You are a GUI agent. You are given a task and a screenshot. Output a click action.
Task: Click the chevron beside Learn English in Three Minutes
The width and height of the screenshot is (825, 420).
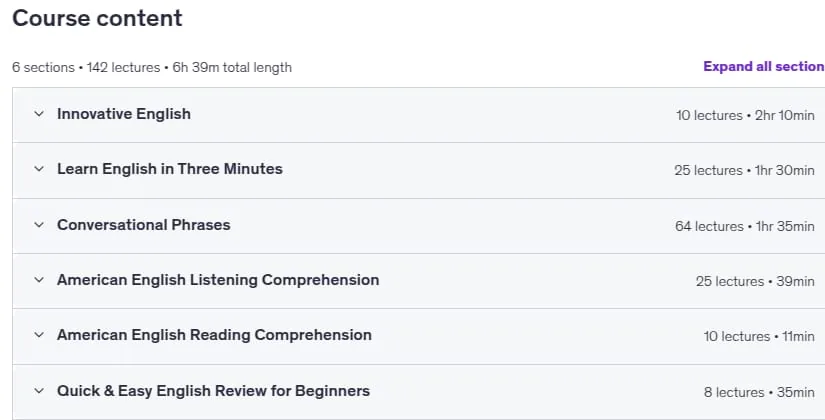(39, 169)
